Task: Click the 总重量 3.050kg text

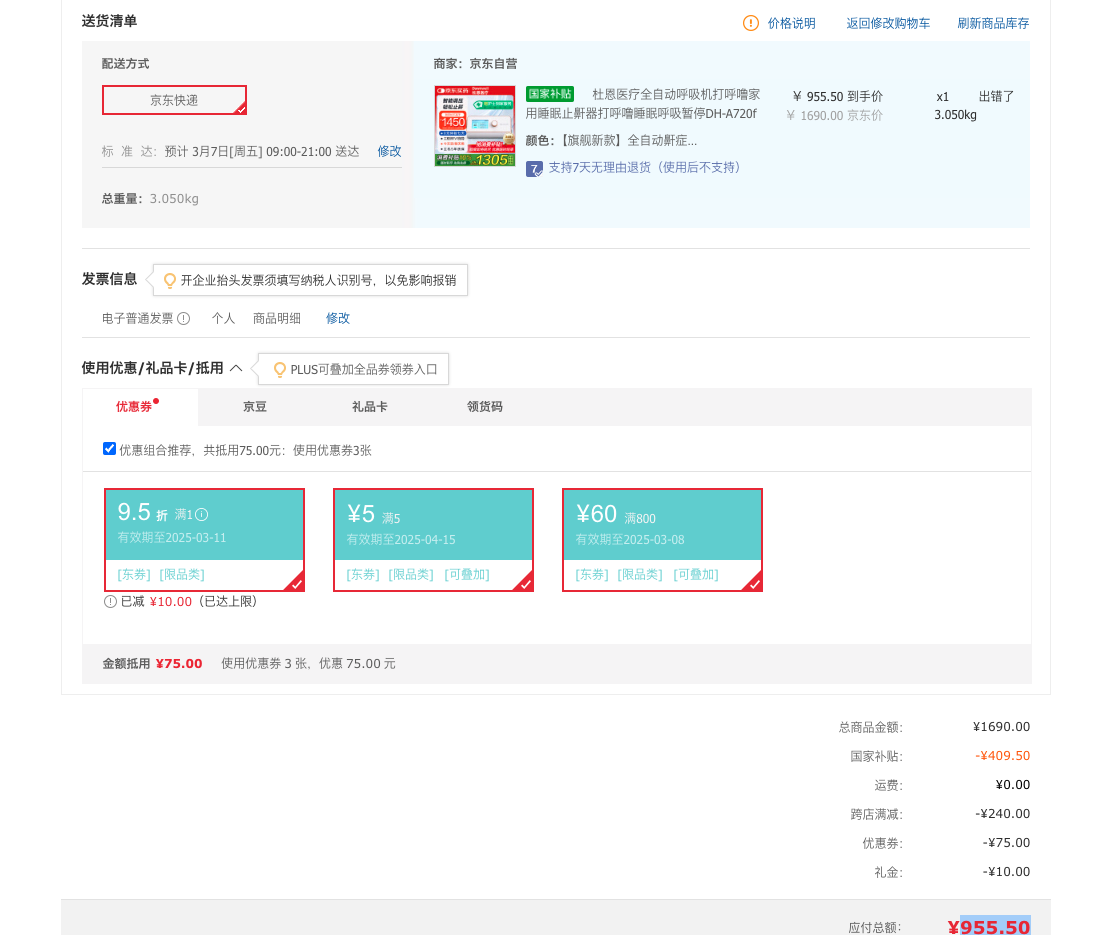Action: point(150,199)
